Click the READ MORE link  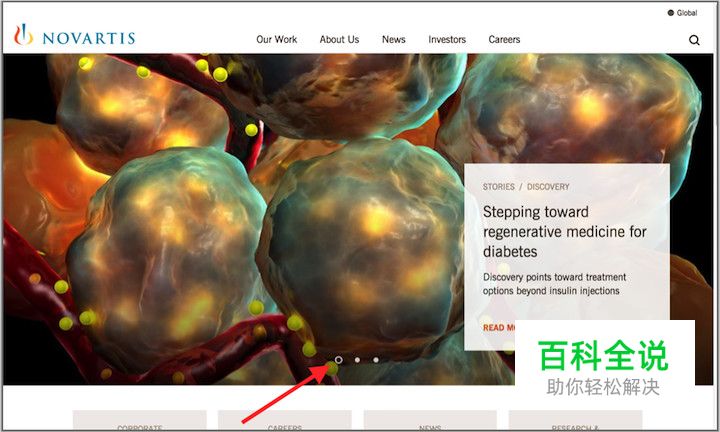coord(499,328)
